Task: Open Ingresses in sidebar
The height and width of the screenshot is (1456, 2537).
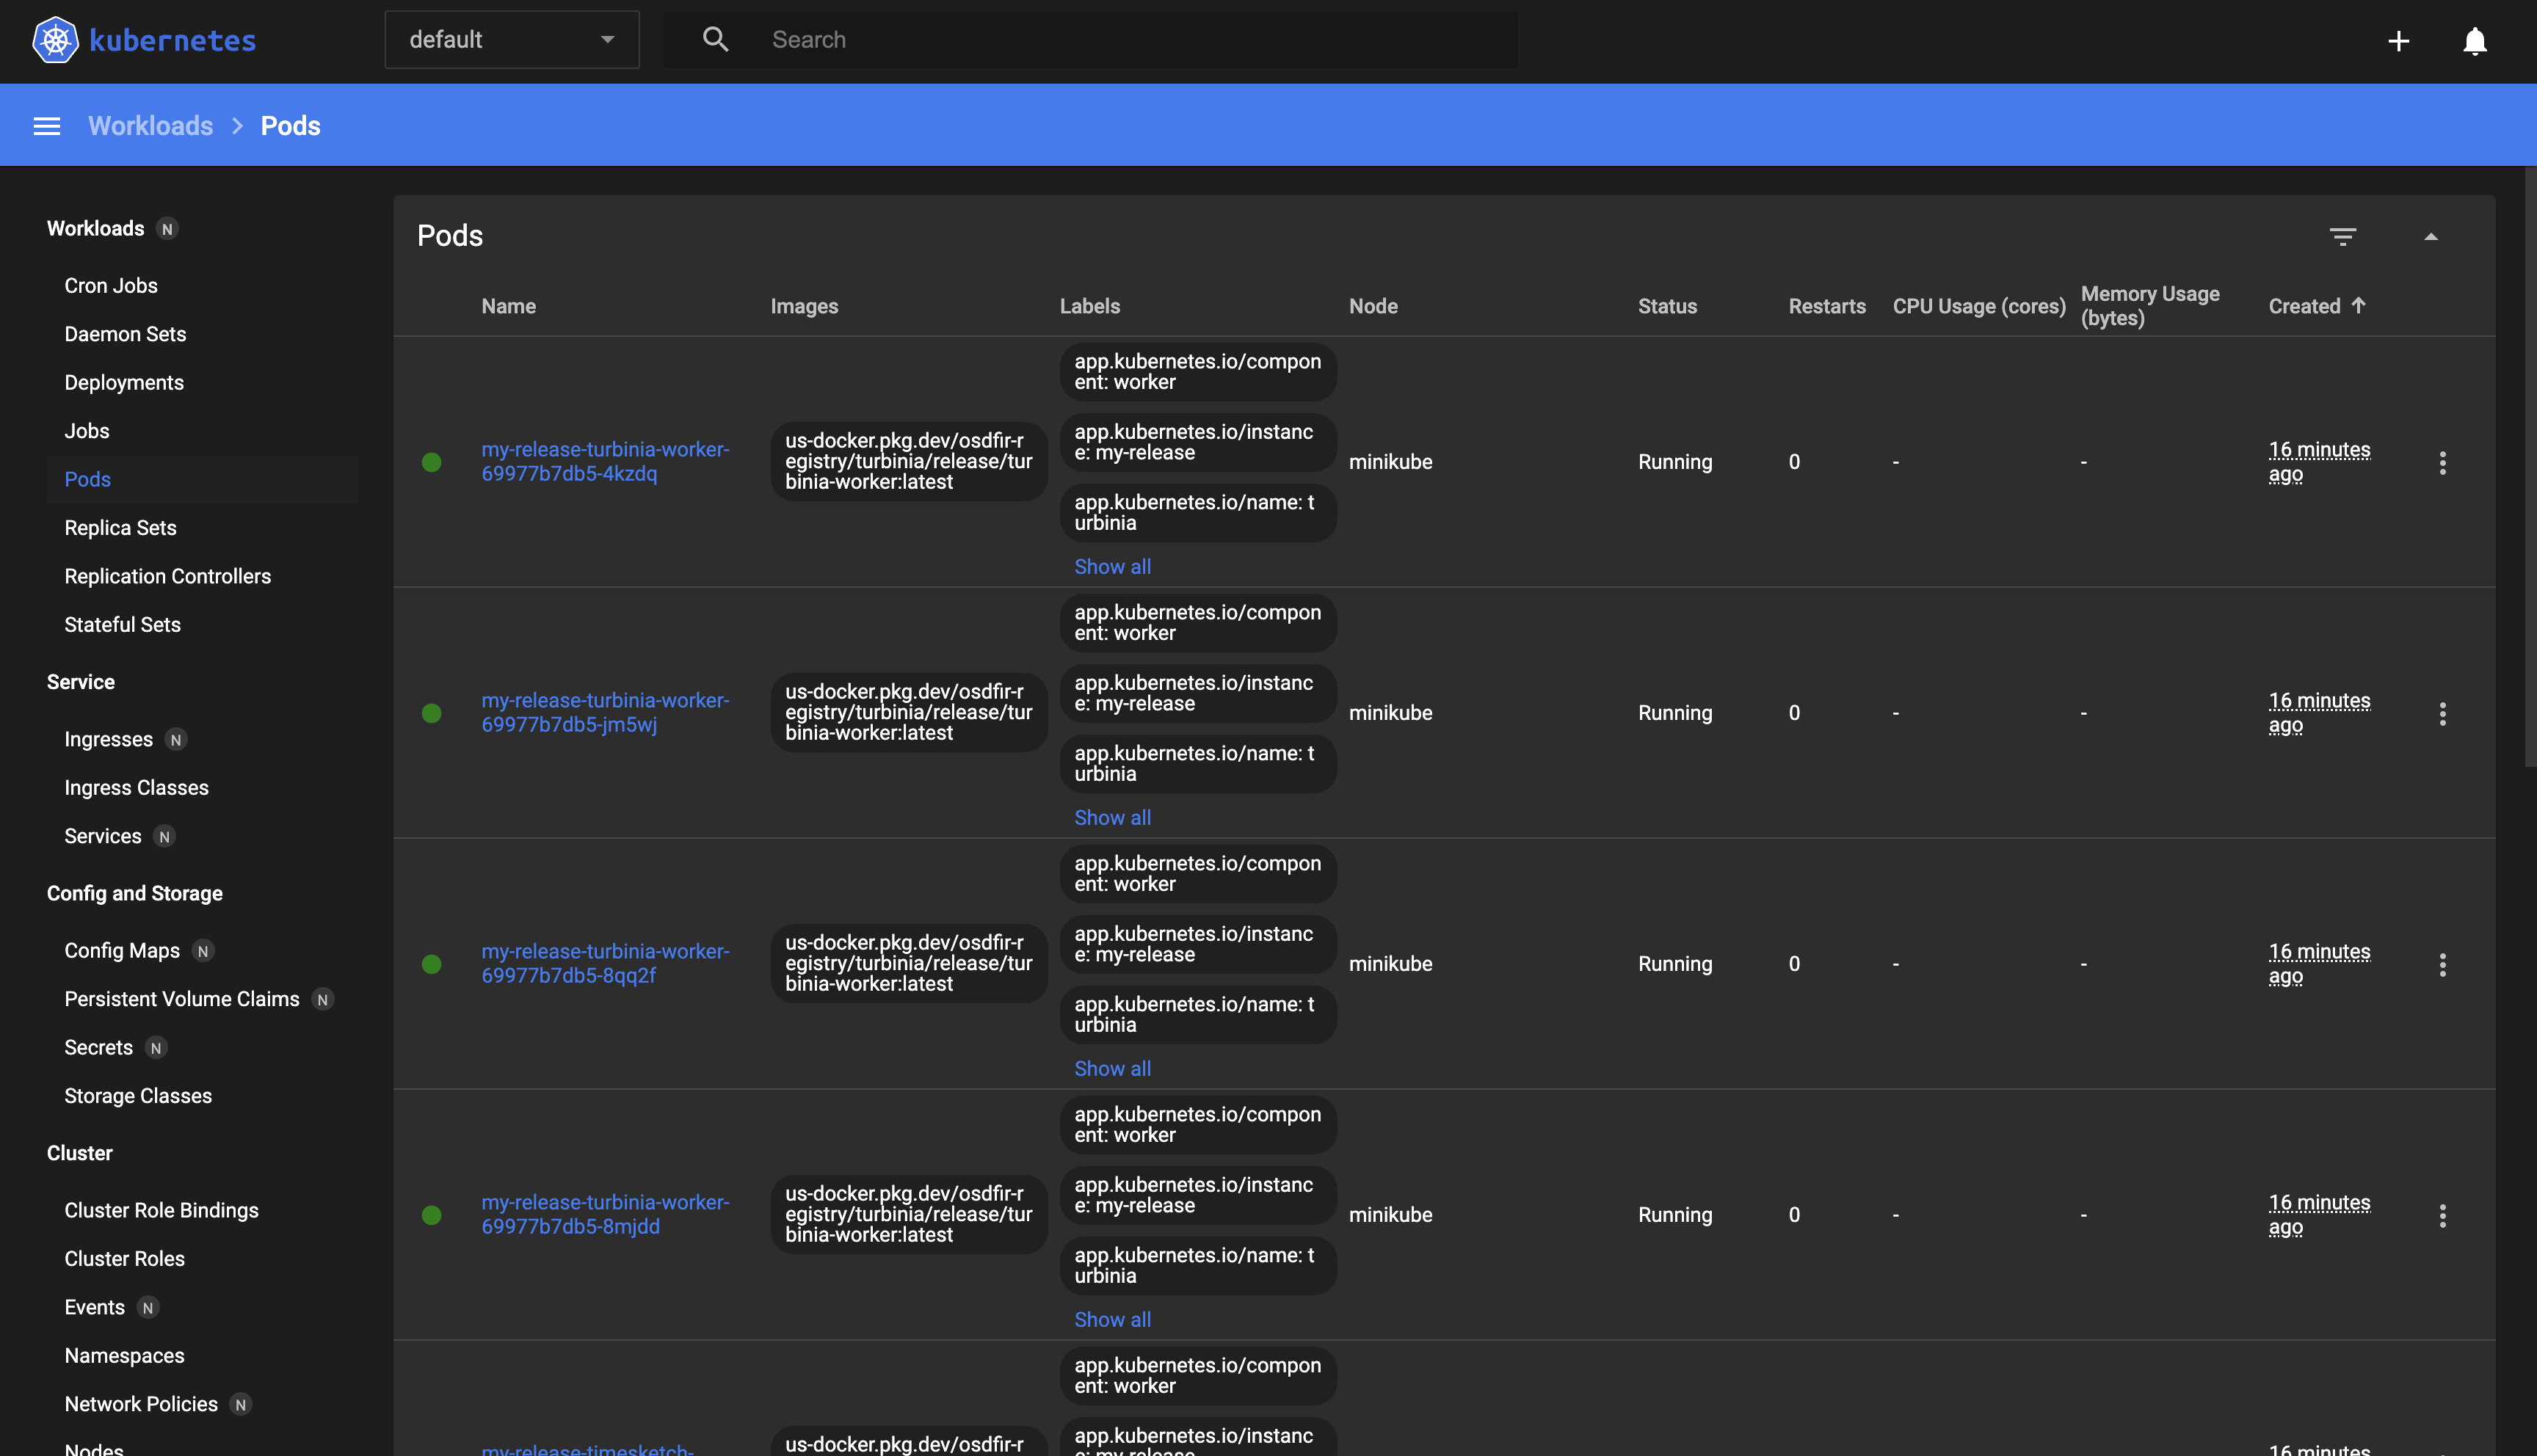Action: pyautogui.click(x=109, y=740)
